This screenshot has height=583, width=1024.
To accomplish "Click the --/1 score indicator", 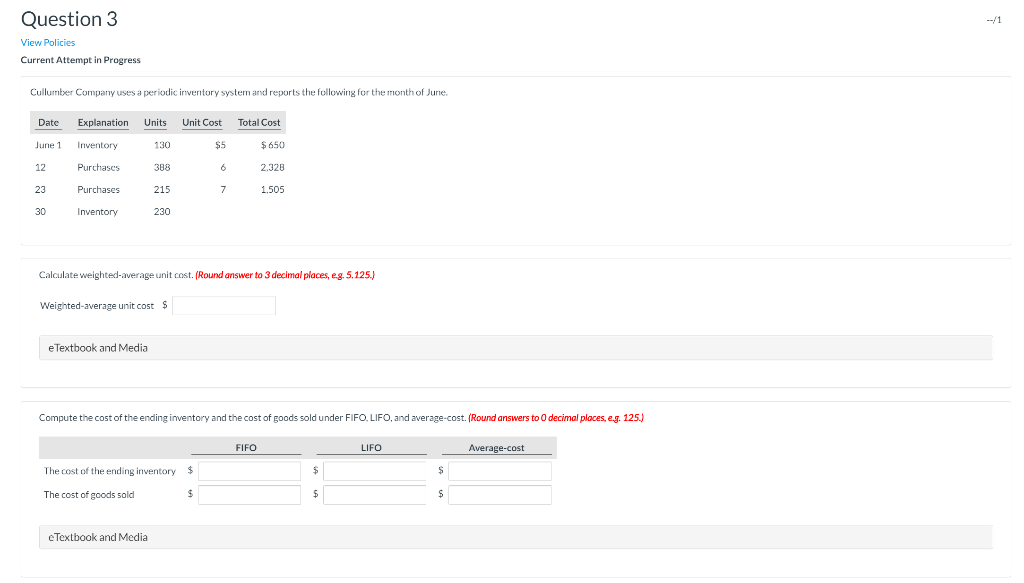I will (x=992, y=19).
